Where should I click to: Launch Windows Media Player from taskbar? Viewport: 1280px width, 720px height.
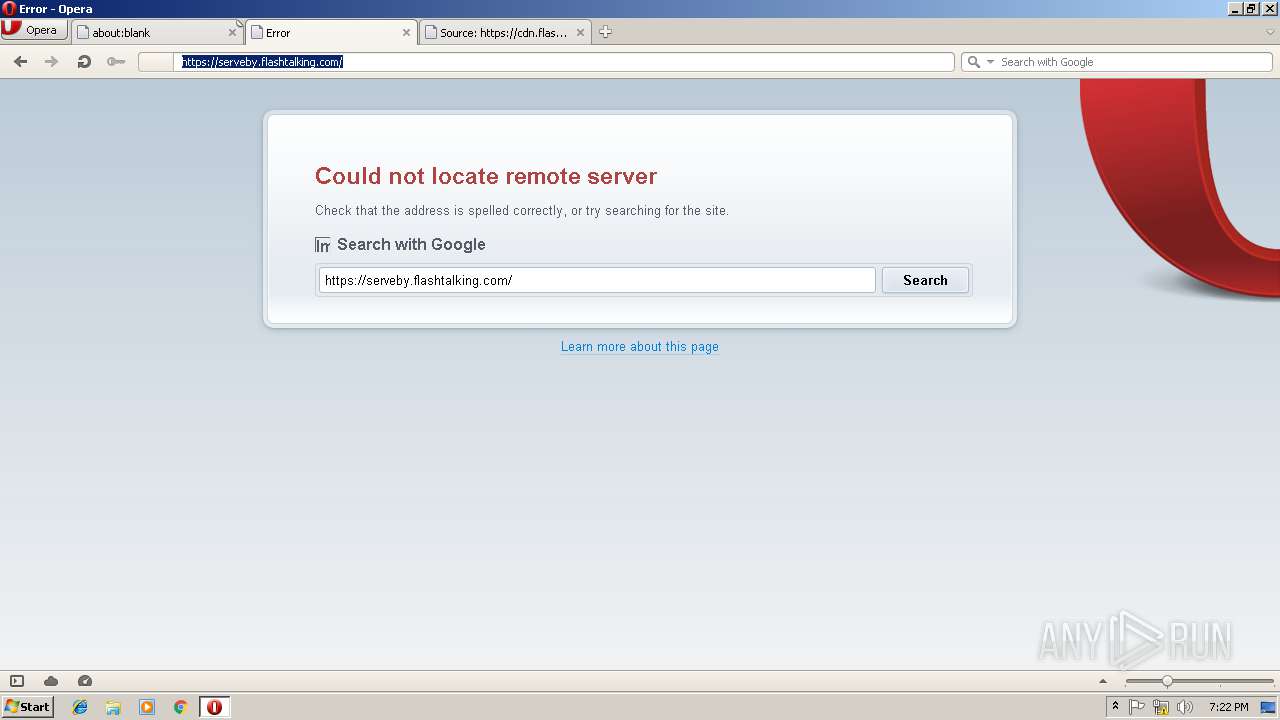point(147,707)
